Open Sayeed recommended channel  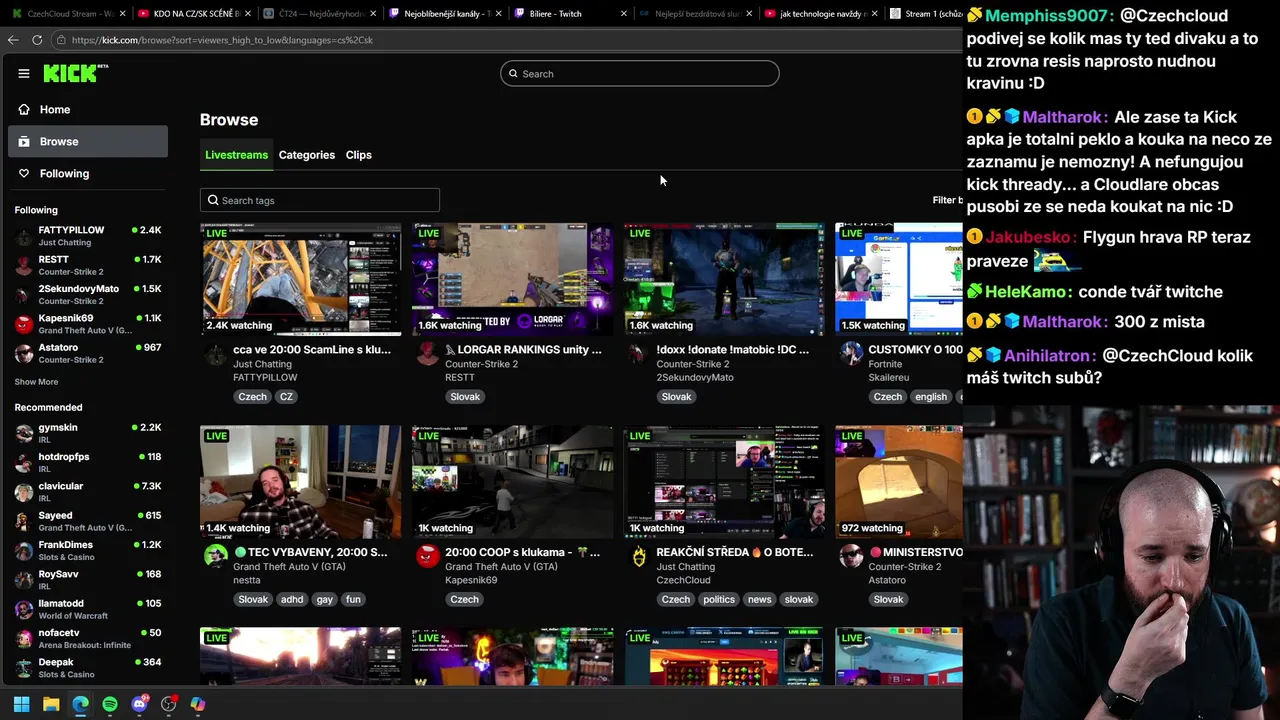coord(88,521)
